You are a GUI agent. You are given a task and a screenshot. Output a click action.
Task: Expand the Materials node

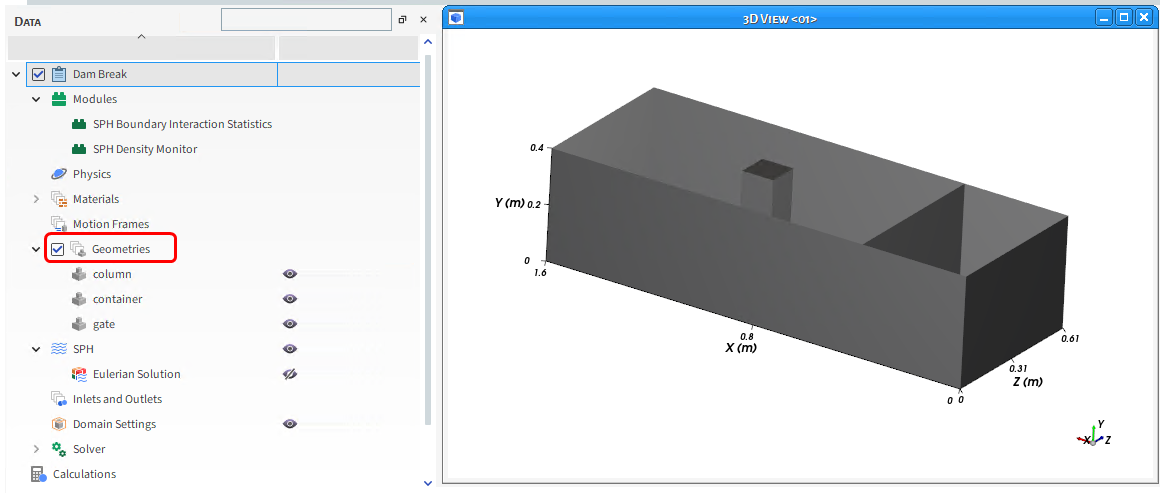click(x=36, y=199)
